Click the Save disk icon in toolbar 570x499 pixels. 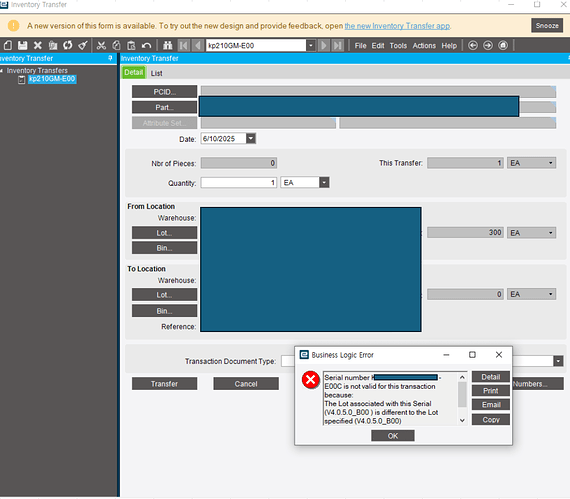click(23, 45)
